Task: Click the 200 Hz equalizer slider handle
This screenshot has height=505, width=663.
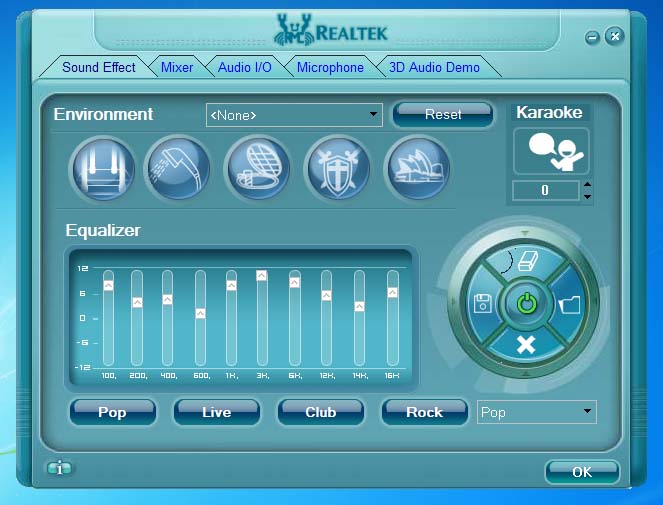Action: pos(137,302)
